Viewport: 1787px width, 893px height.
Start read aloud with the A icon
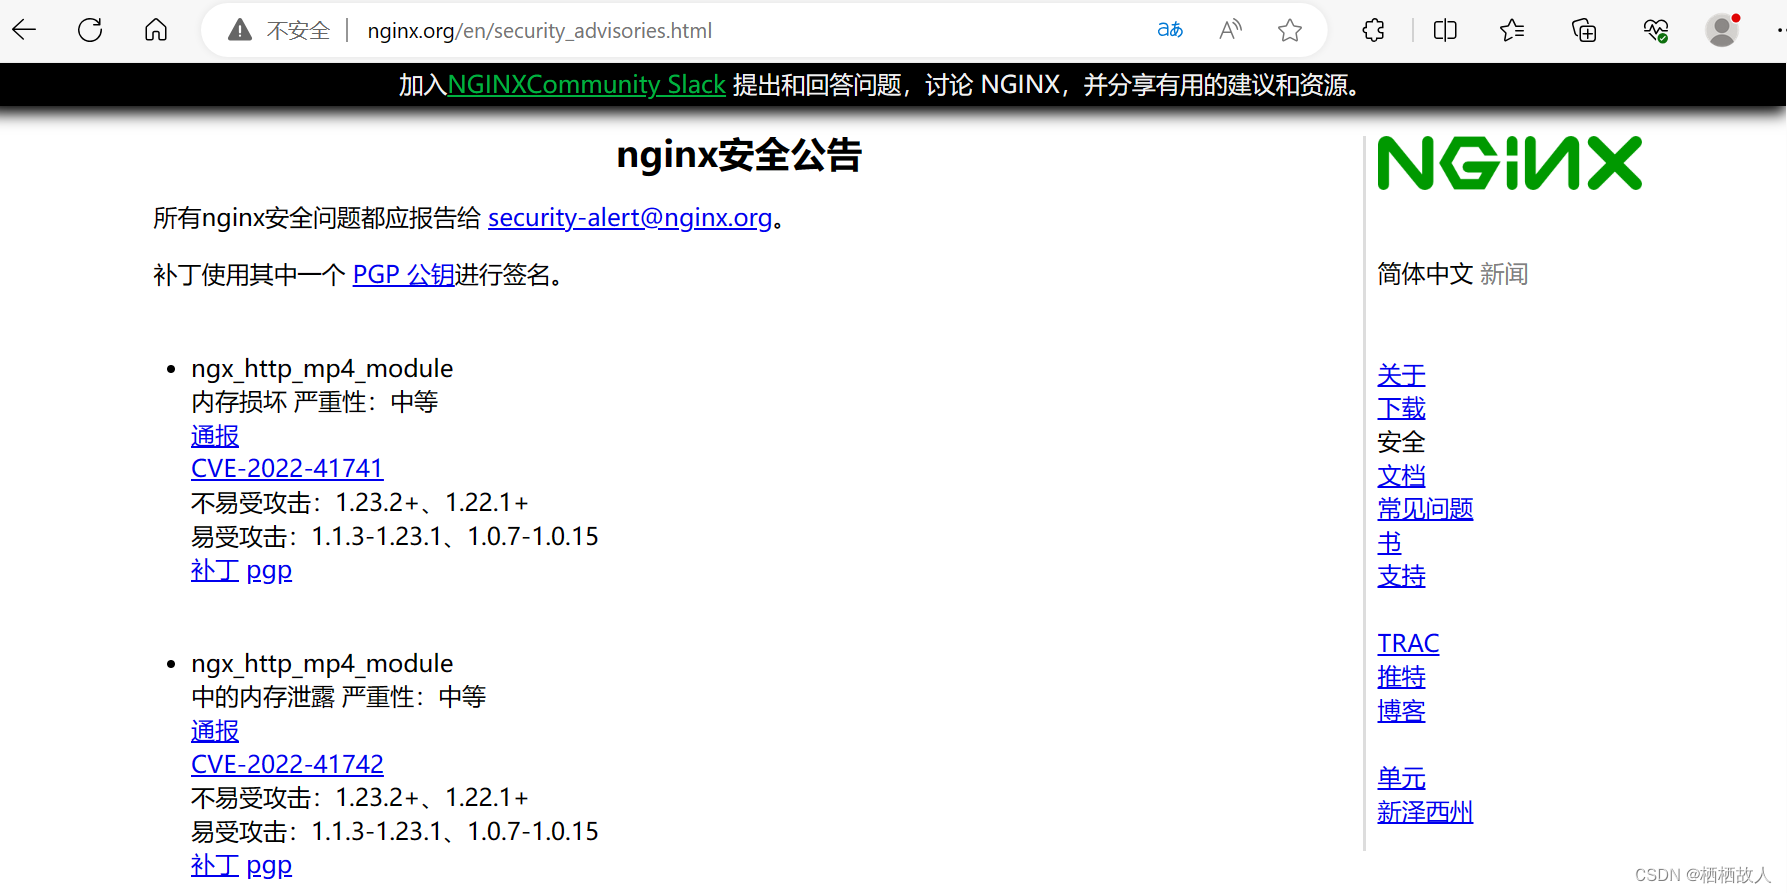pos(1231,30)
